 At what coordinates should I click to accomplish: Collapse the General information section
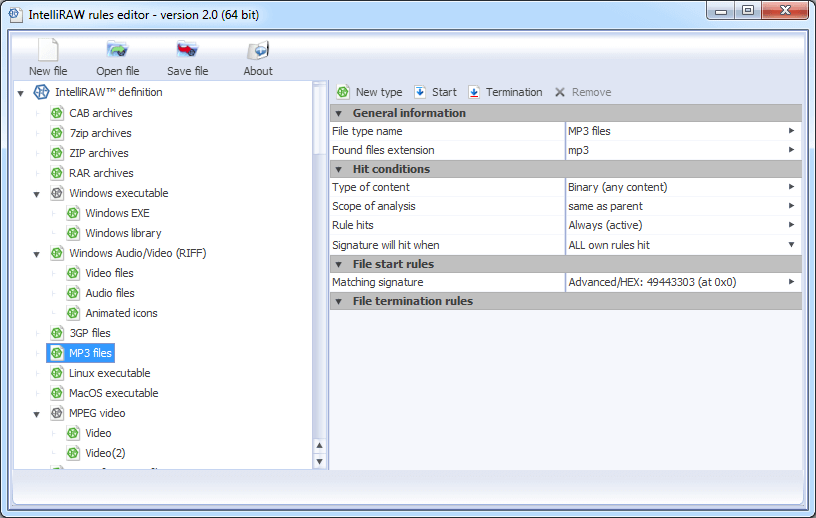339,113
